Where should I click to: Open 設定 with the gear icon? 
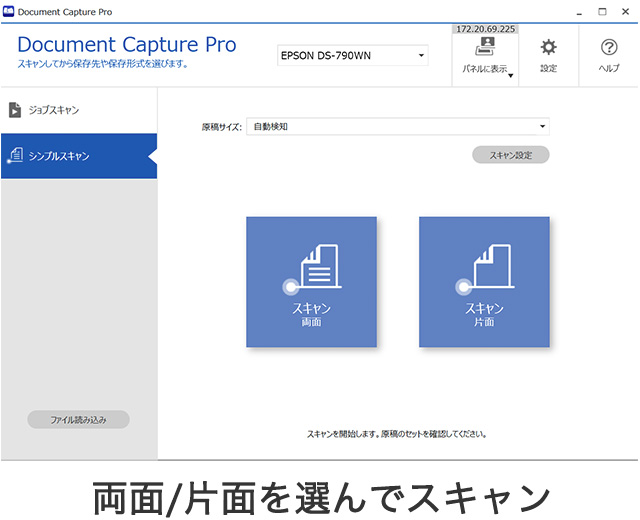pyautogui.click(x=549, y=48)
